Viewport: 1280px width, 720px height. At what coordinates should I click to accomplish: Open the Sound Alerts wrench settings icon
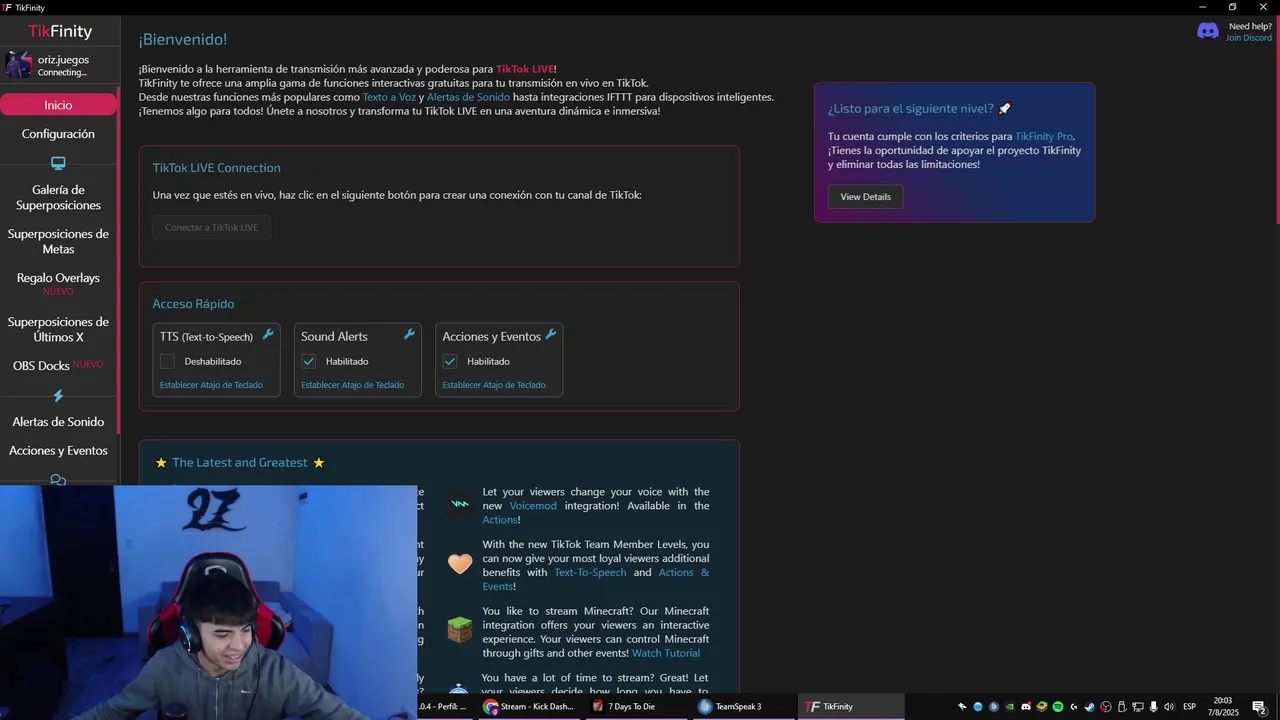tap(409, 335)
